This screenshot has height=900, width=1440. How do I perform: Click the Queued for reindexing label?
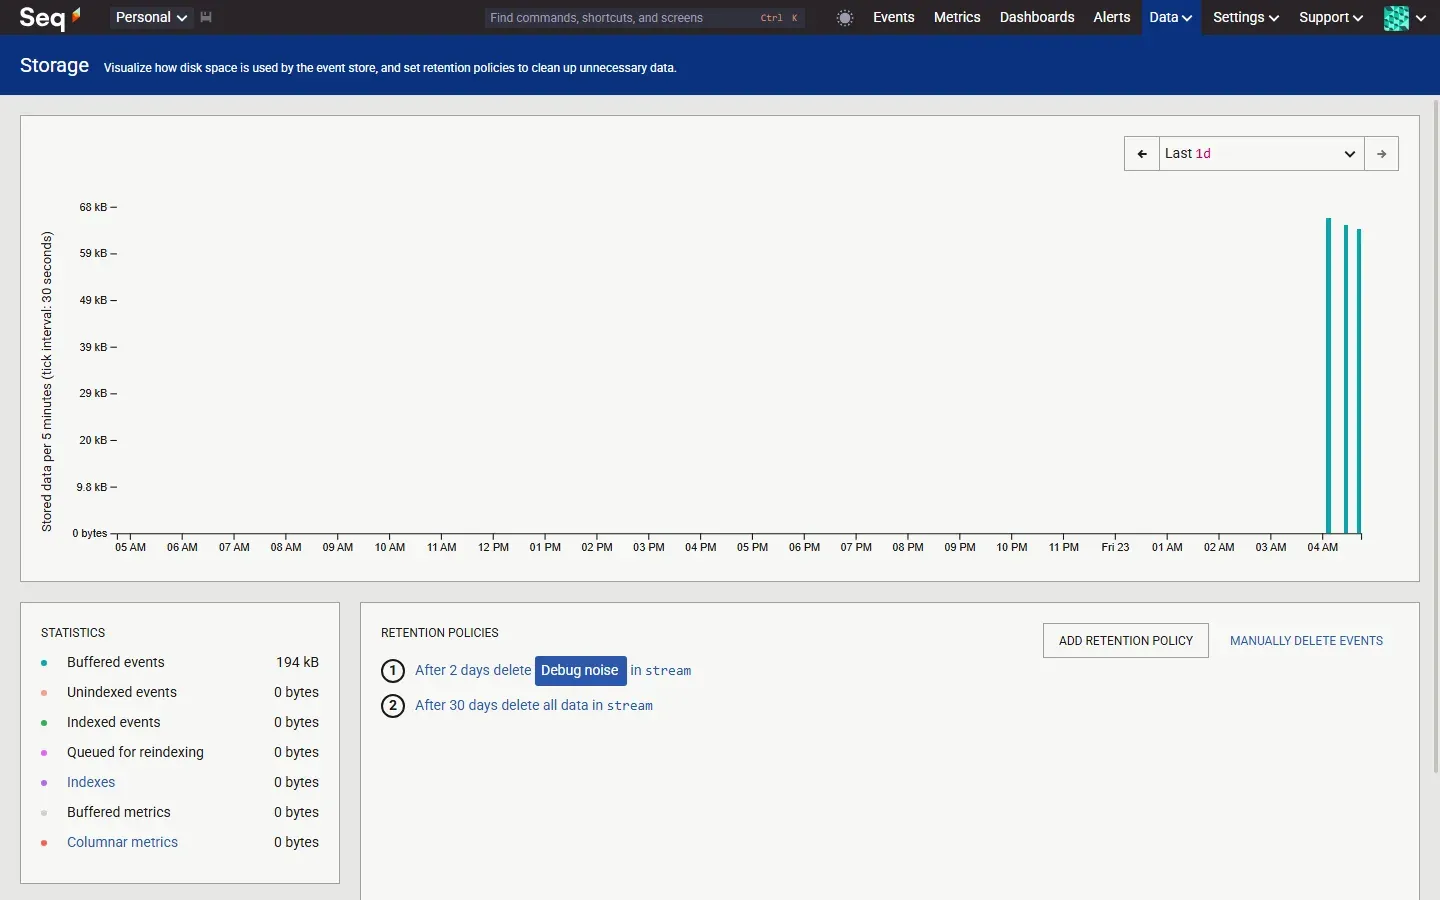click(135, 753)
